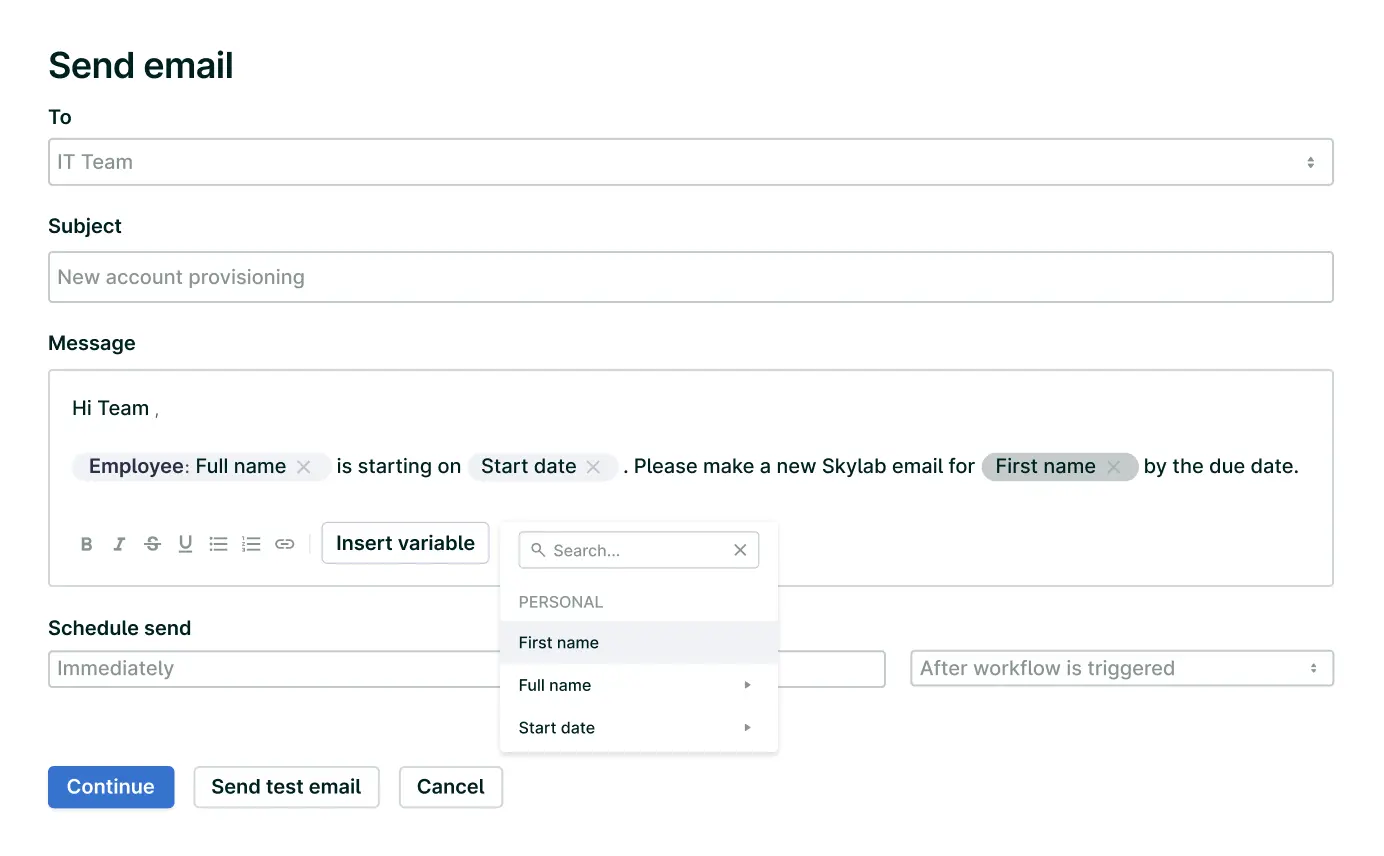This screenshot has width=1384, height=856.
Task: Insert a bulleted list
Action: 218,544
